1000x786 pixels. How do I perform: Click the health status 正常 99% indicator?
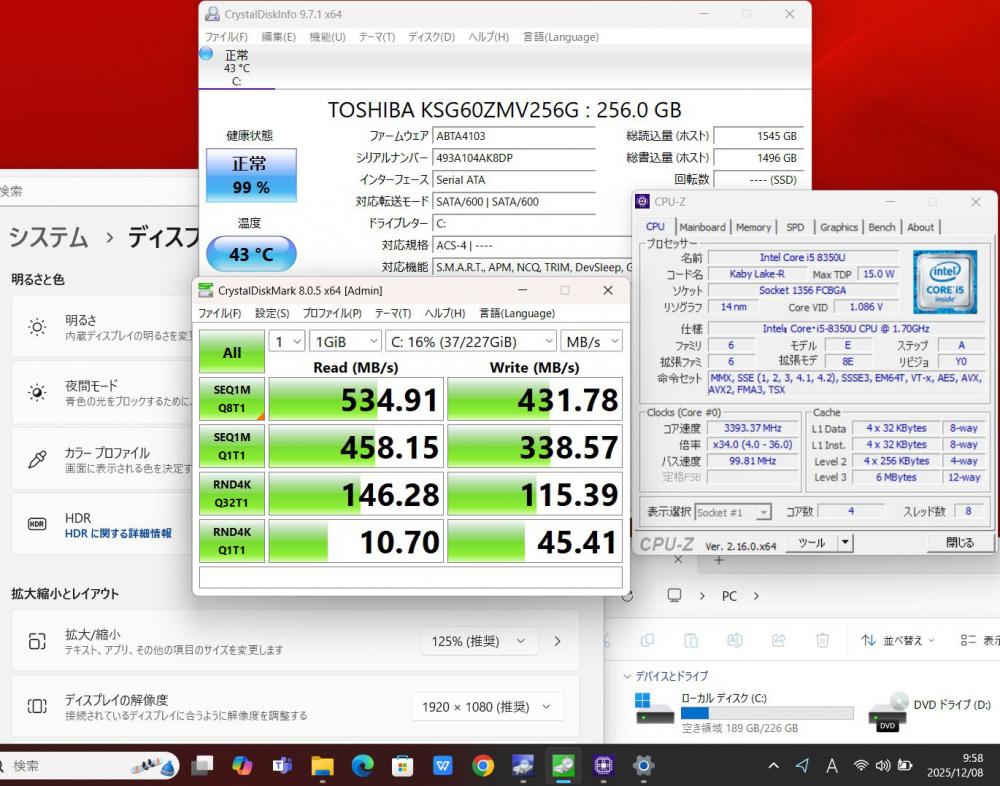[x=251, y=175]
